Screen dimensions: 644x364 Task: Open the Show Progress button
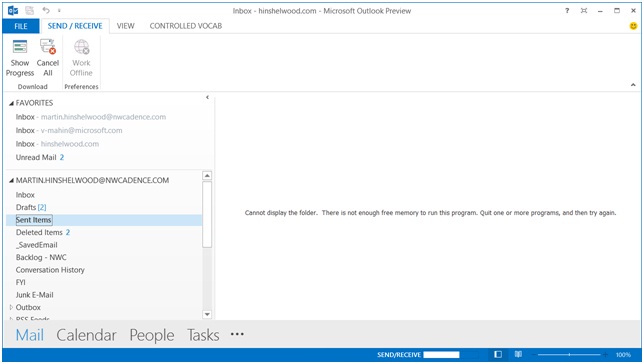click(20, 58)
